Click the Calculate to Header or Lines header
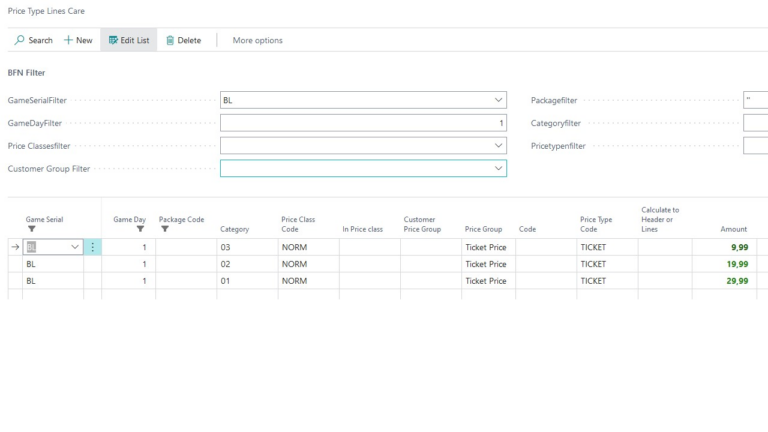 pos(660,219)
